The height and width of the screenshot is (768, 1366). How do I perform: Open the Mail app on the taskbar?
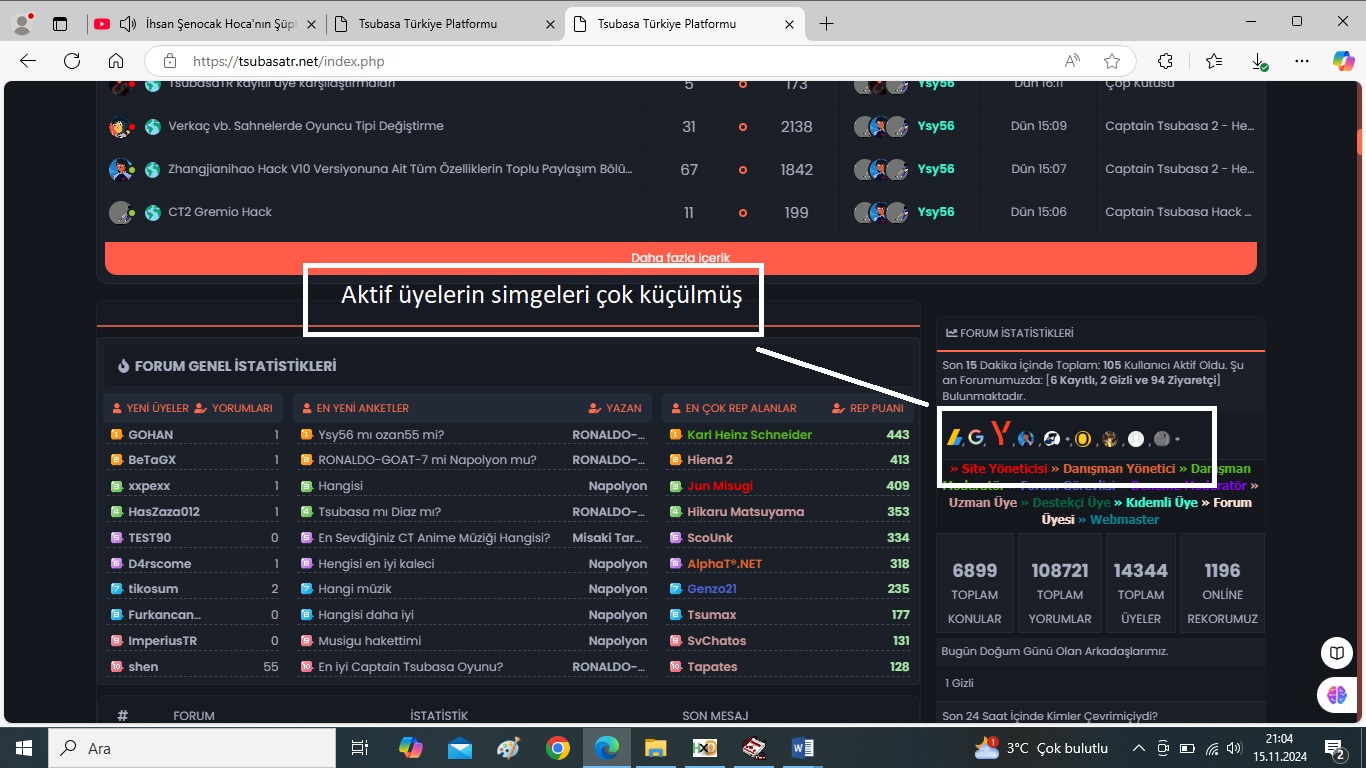(x=460, y=748)
